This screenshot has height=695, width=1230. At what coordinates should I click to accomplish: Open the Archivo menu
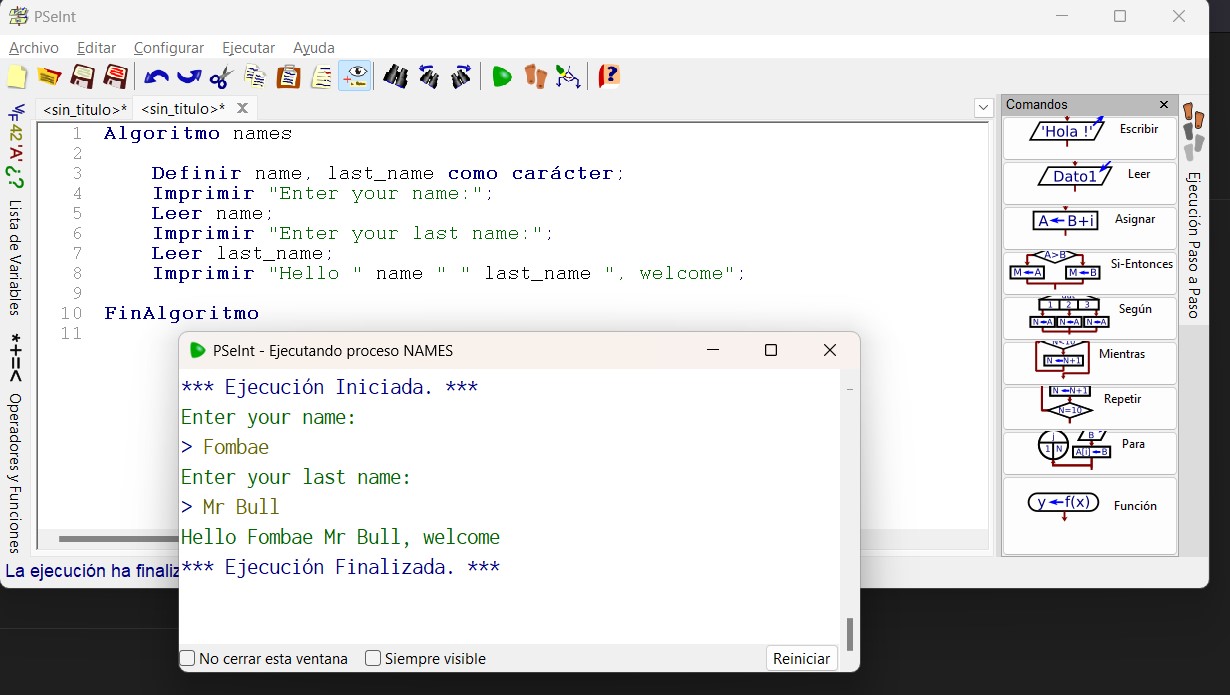pyautogui.click(x=34, y=48)
